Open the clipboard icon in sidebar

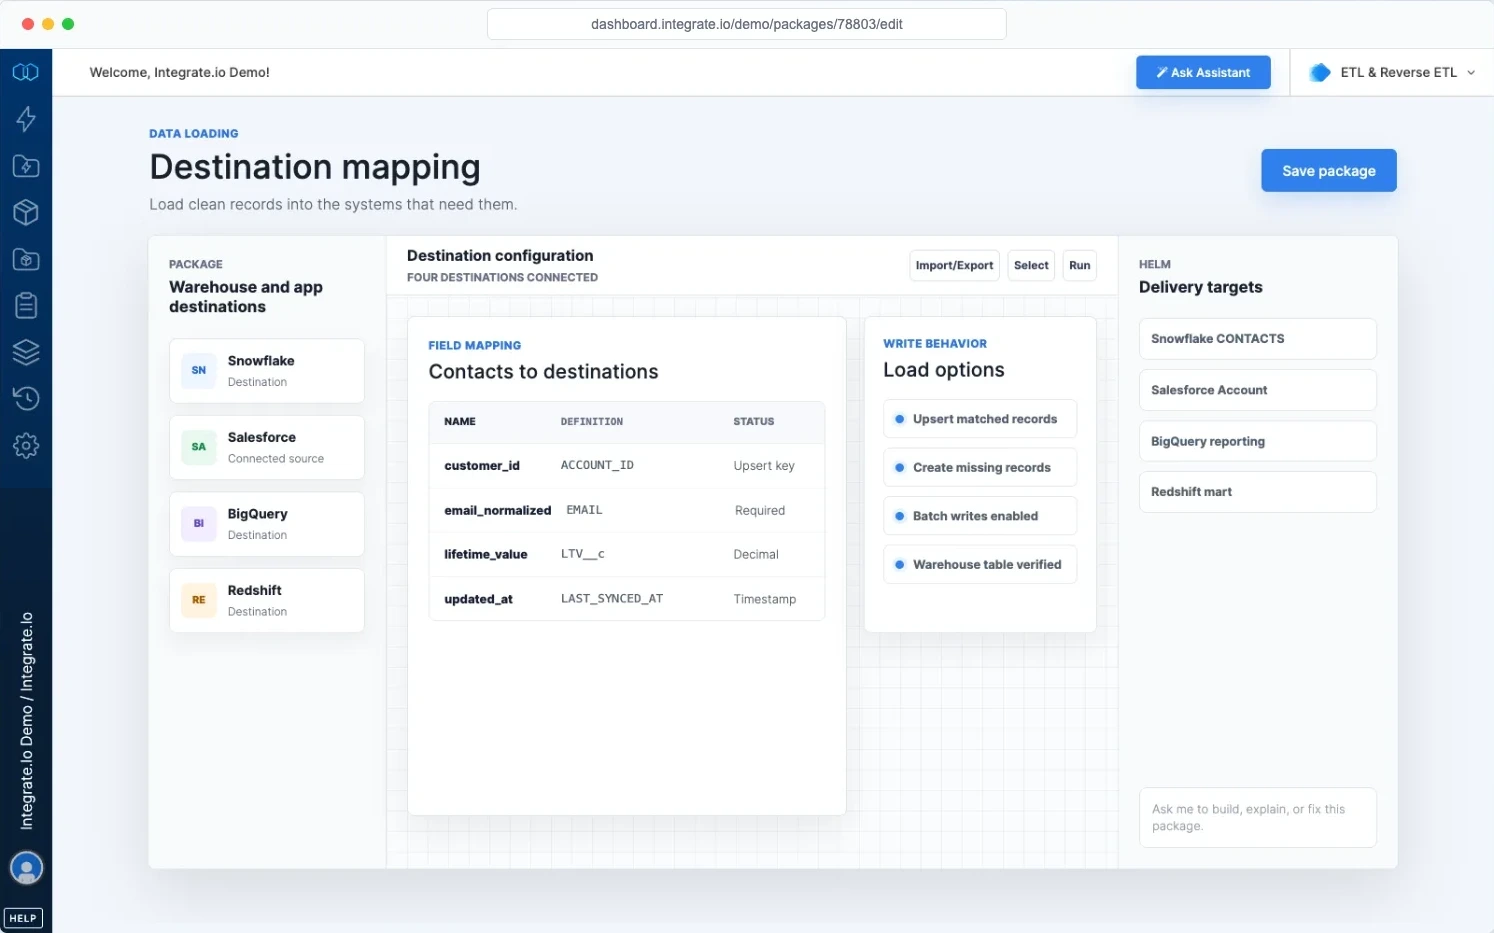26,305
